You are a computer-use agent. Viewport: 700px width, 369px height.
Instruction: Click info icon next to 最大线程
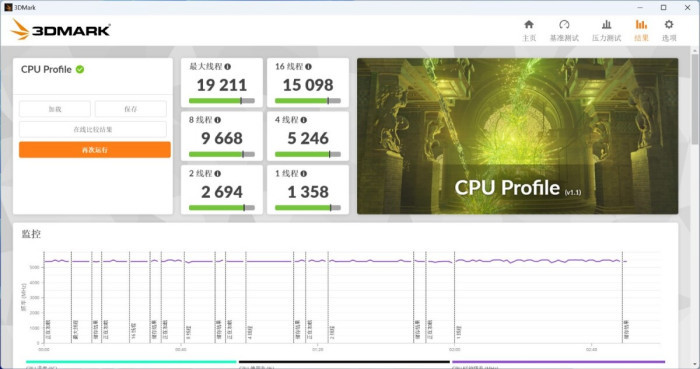click(x=228, y=66)
